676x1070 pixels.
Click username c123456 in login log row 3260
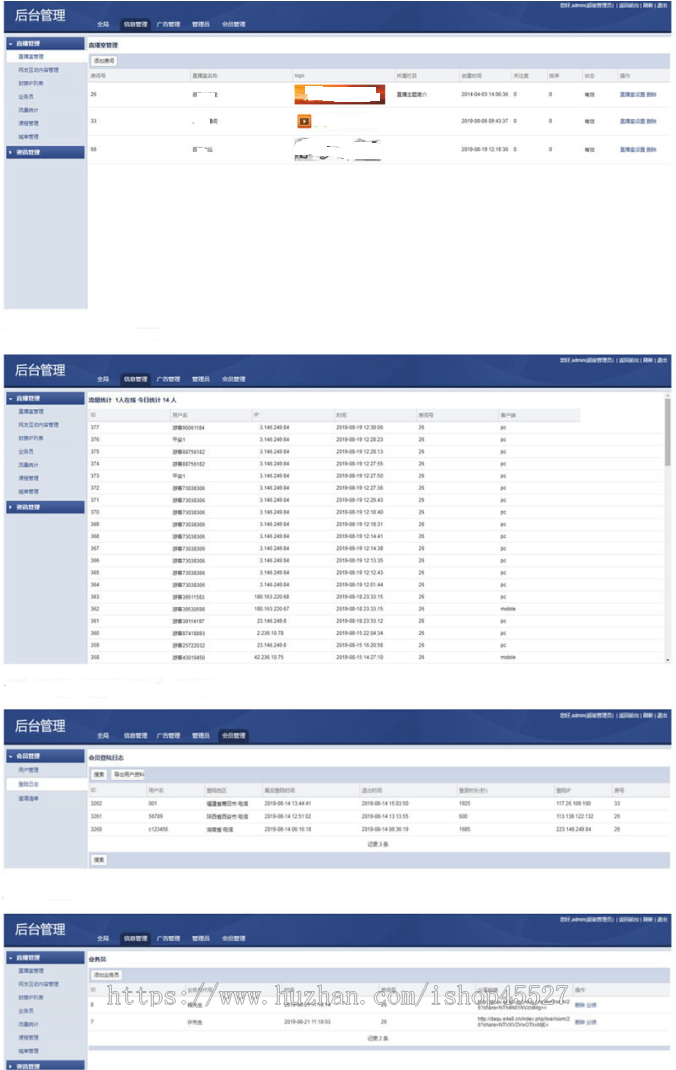(x=158, y=829)
